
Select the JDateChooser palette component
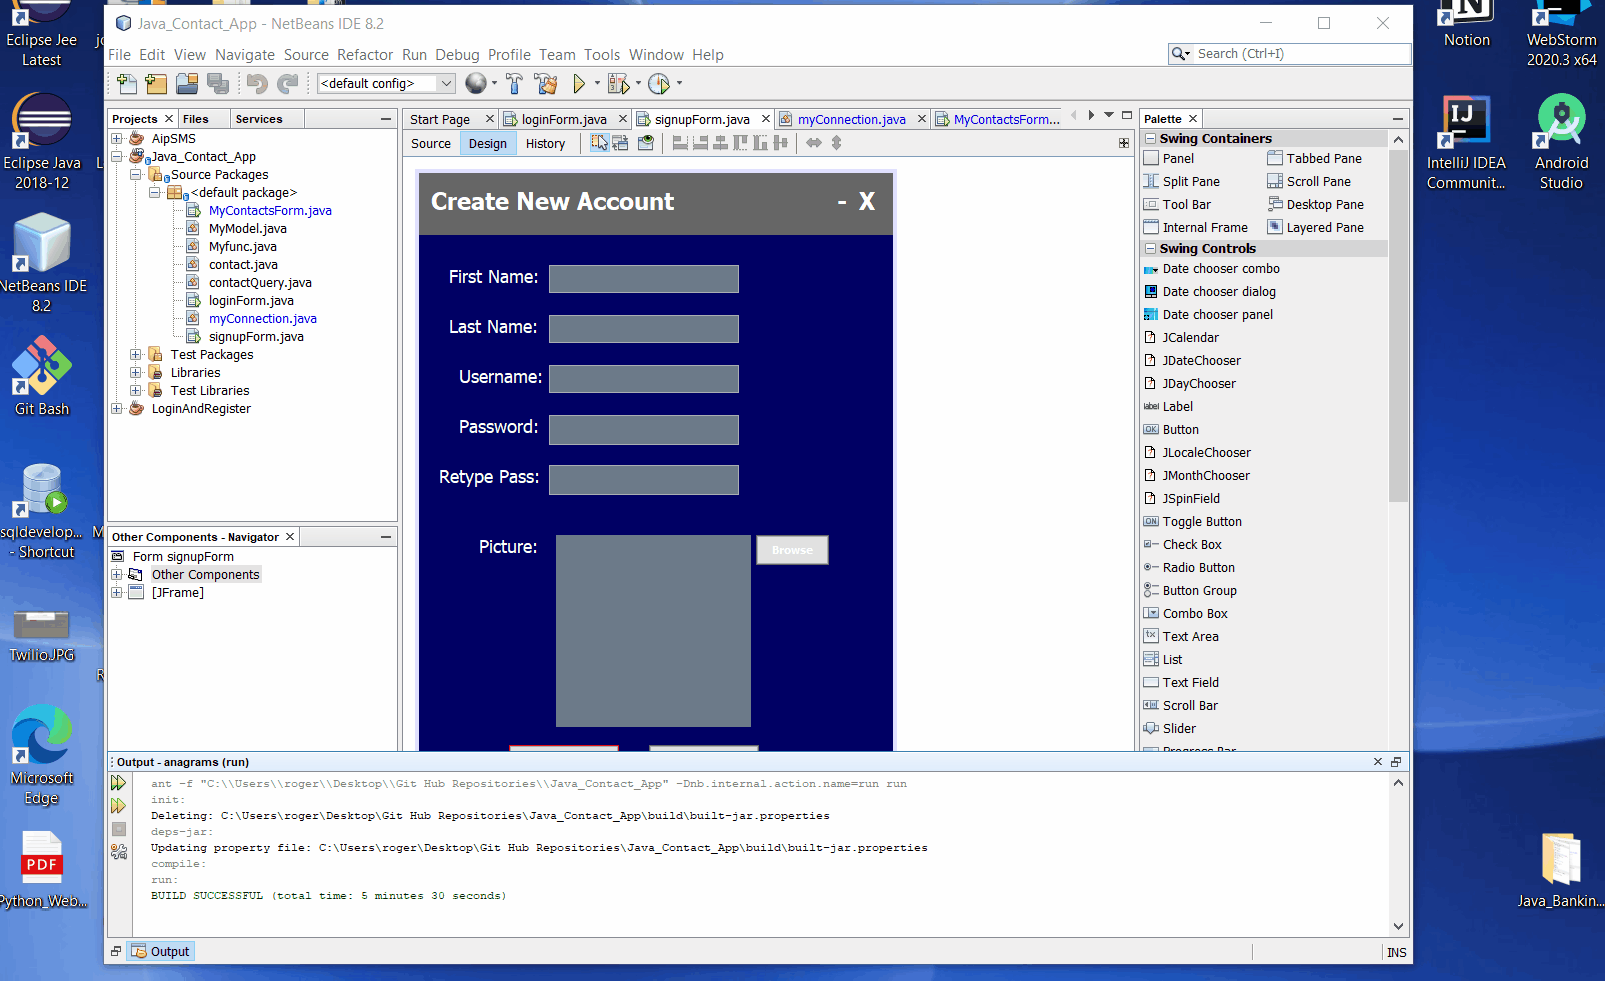pyautogui.click(x=1200, y=360)
